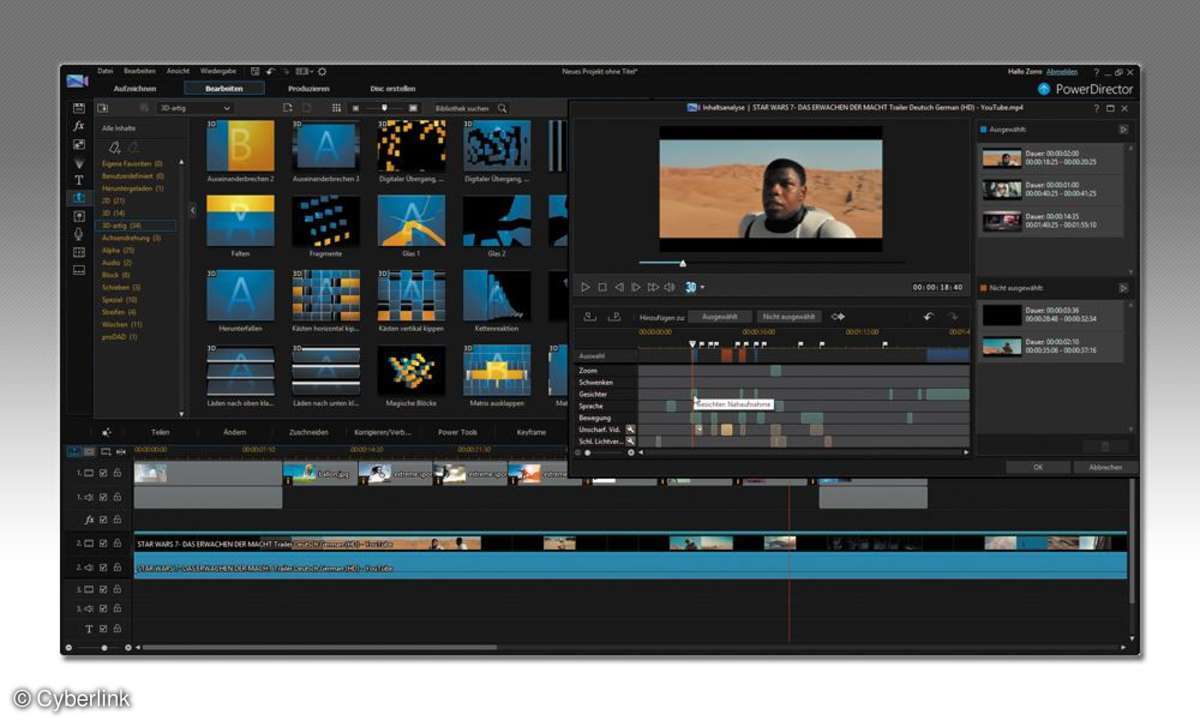
Task: Stop playback in Inhaltsanalyse window
Action: tap(603, 287)
